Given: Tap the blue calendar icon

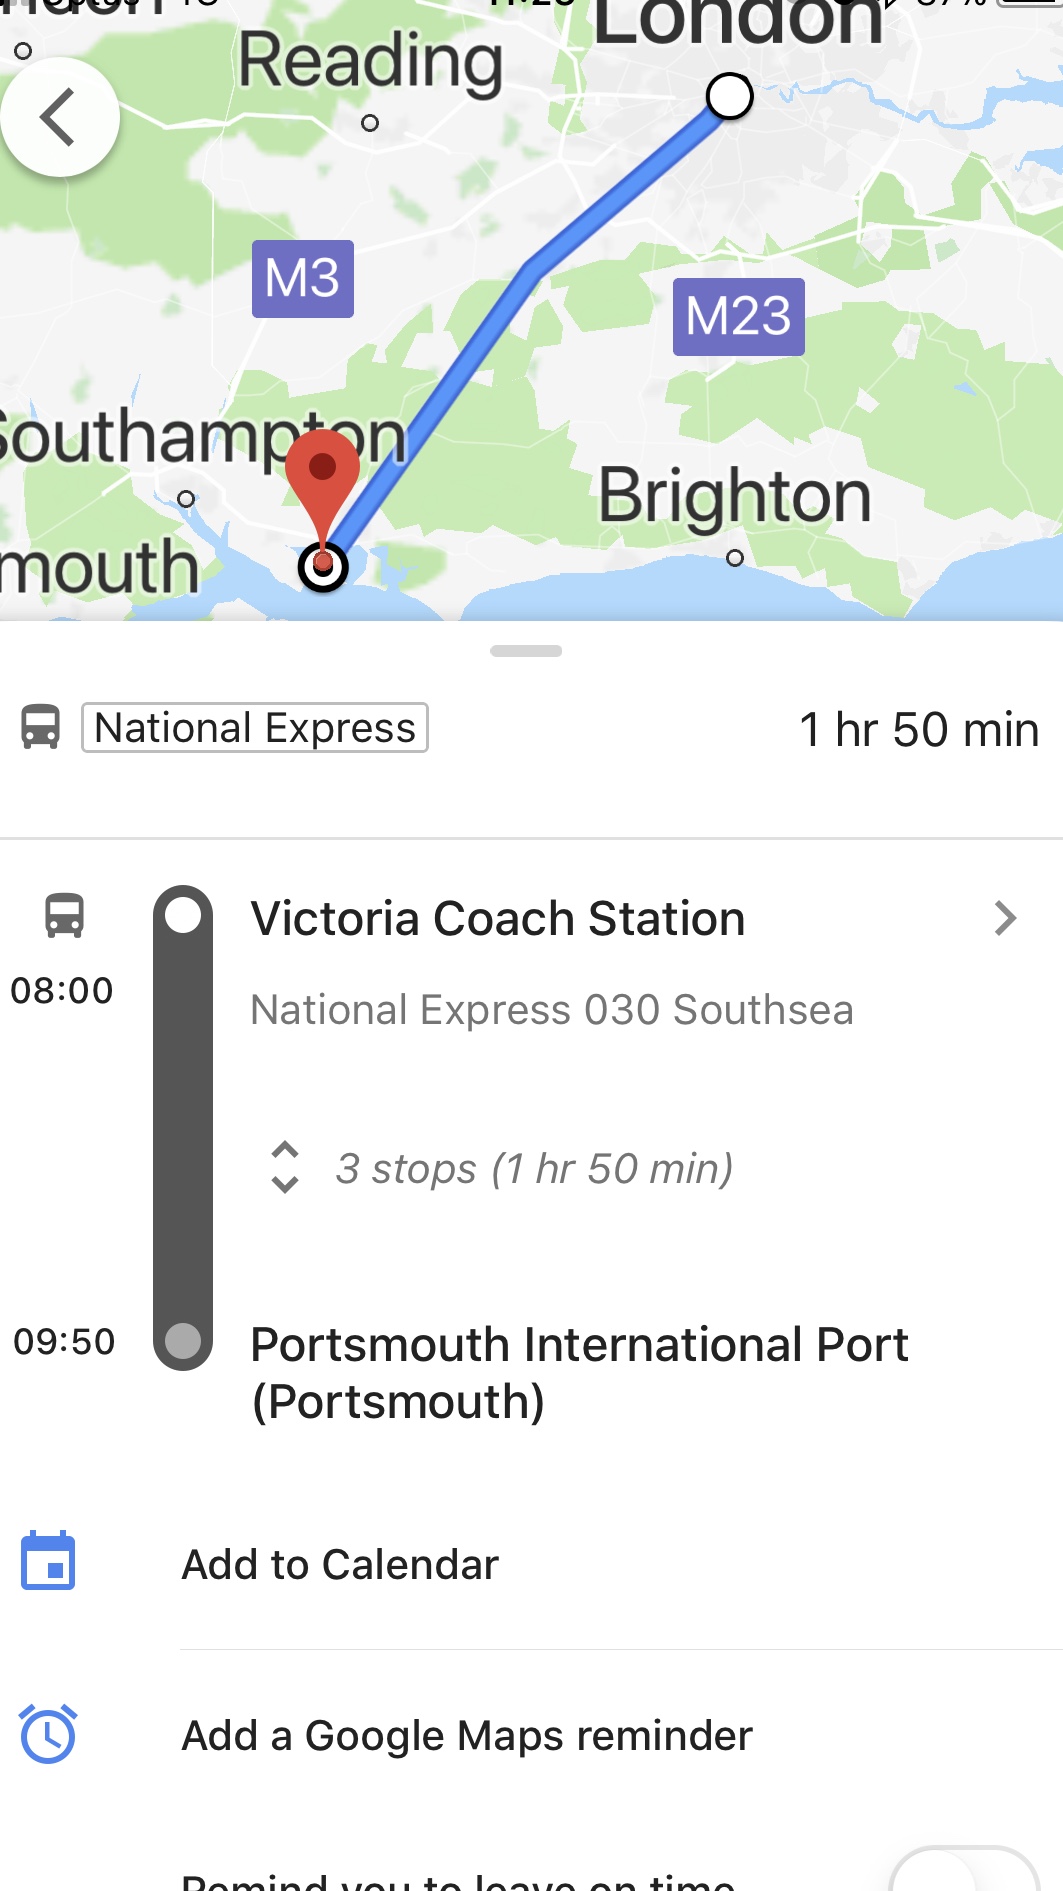Looking at the screenshot, I should (48, 1561).
